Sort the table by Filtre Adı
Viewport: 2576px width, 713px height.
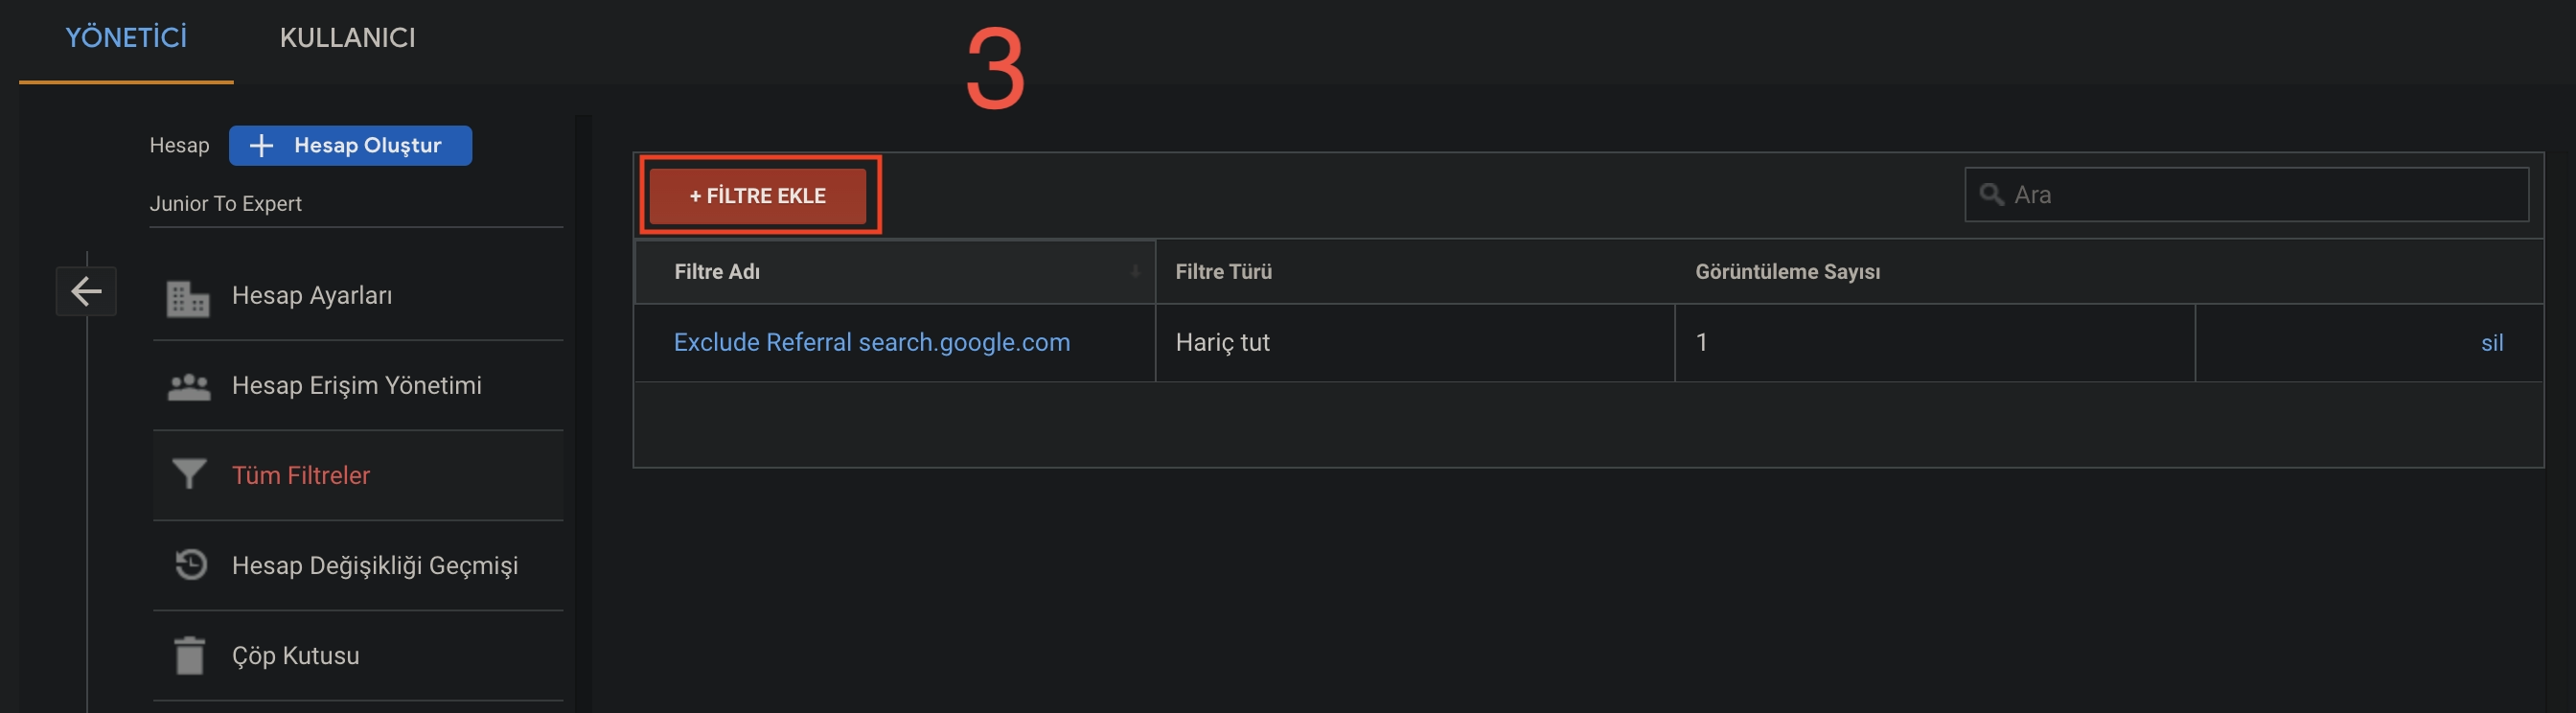click(x=716, y=271)
